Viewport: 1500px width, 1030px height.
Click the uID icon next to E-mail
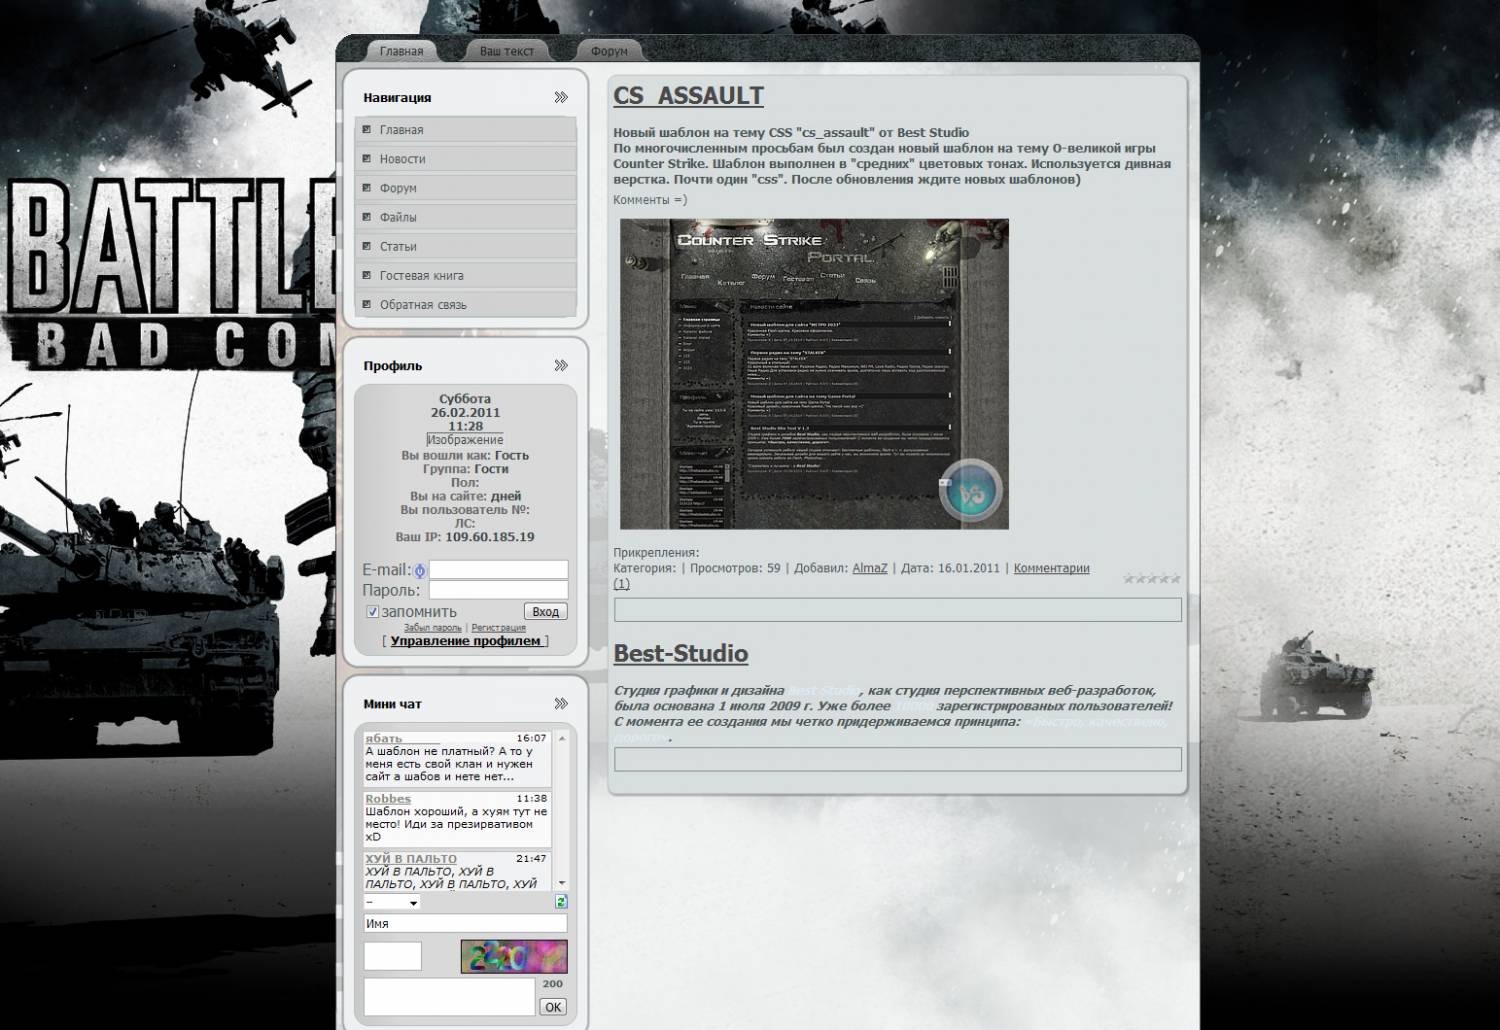420,570
